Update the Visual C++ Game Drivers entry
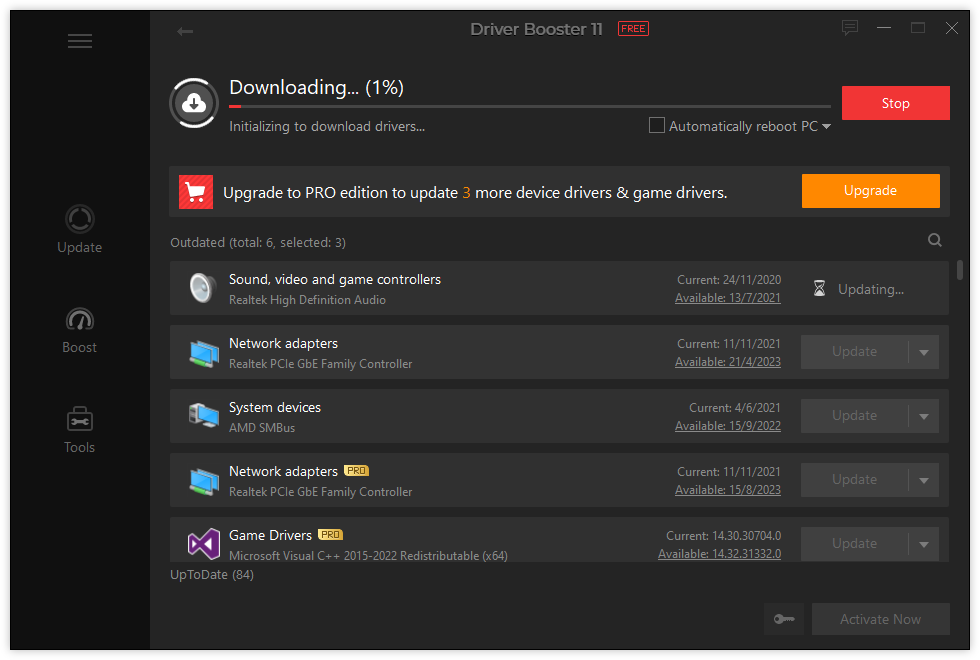The image size is (980, 660). click(x=854, y=544)
